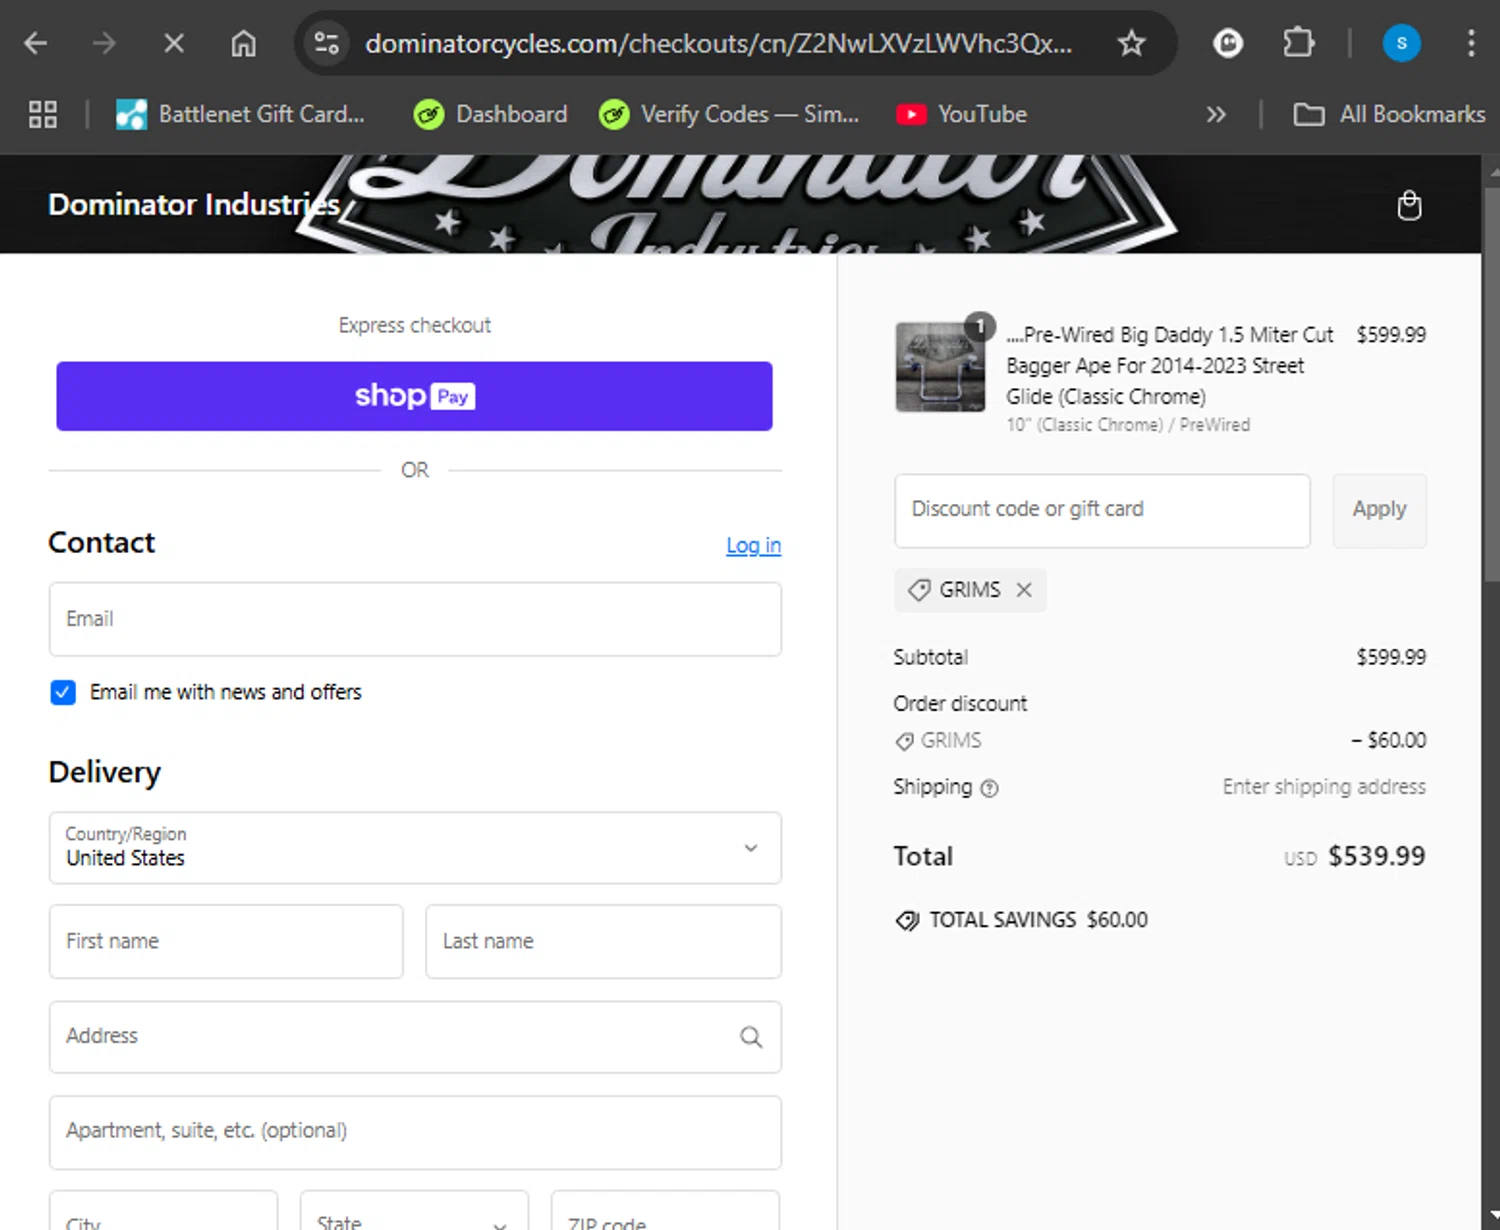The width and height of the screenshot is (1500, 1230).
Task: Show more bookmarks with double chevron
Action: click(x=1216, y=114)
